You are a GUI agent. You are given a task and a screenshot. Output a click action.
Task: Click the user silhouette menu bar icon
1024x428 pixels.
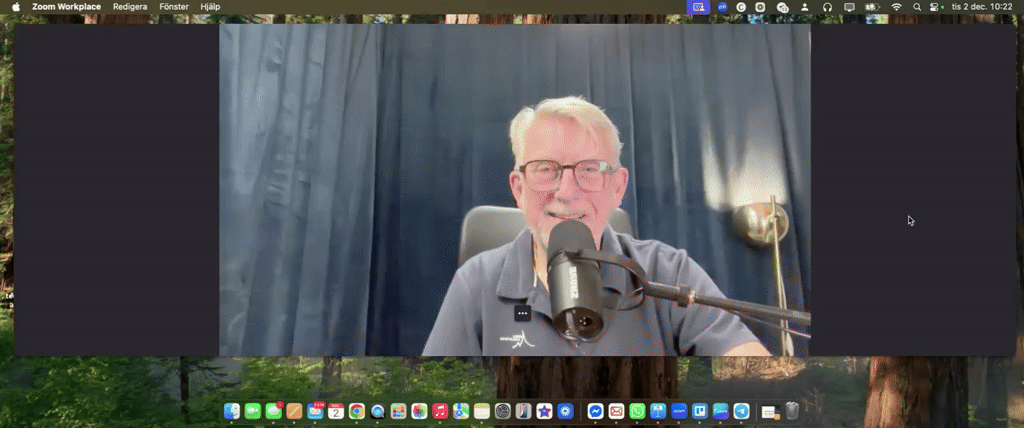[x=805, y=7]
